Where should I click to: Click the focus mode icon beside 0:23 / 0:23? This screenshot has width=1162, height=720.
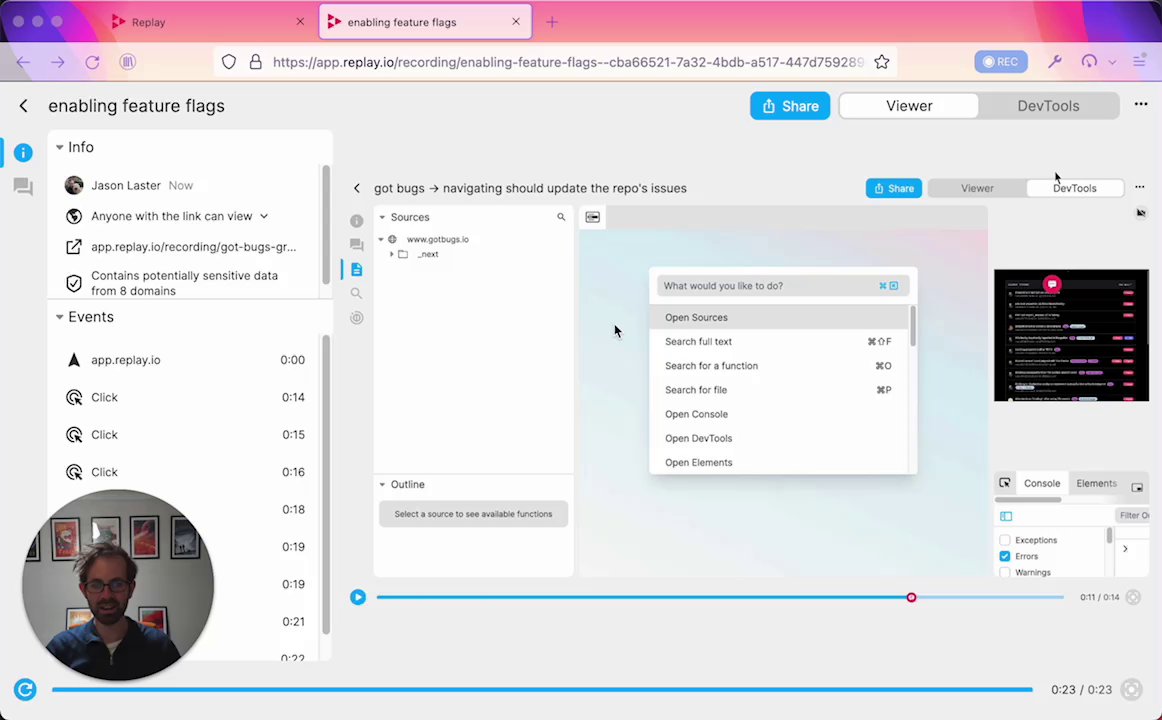(1132, 690)
